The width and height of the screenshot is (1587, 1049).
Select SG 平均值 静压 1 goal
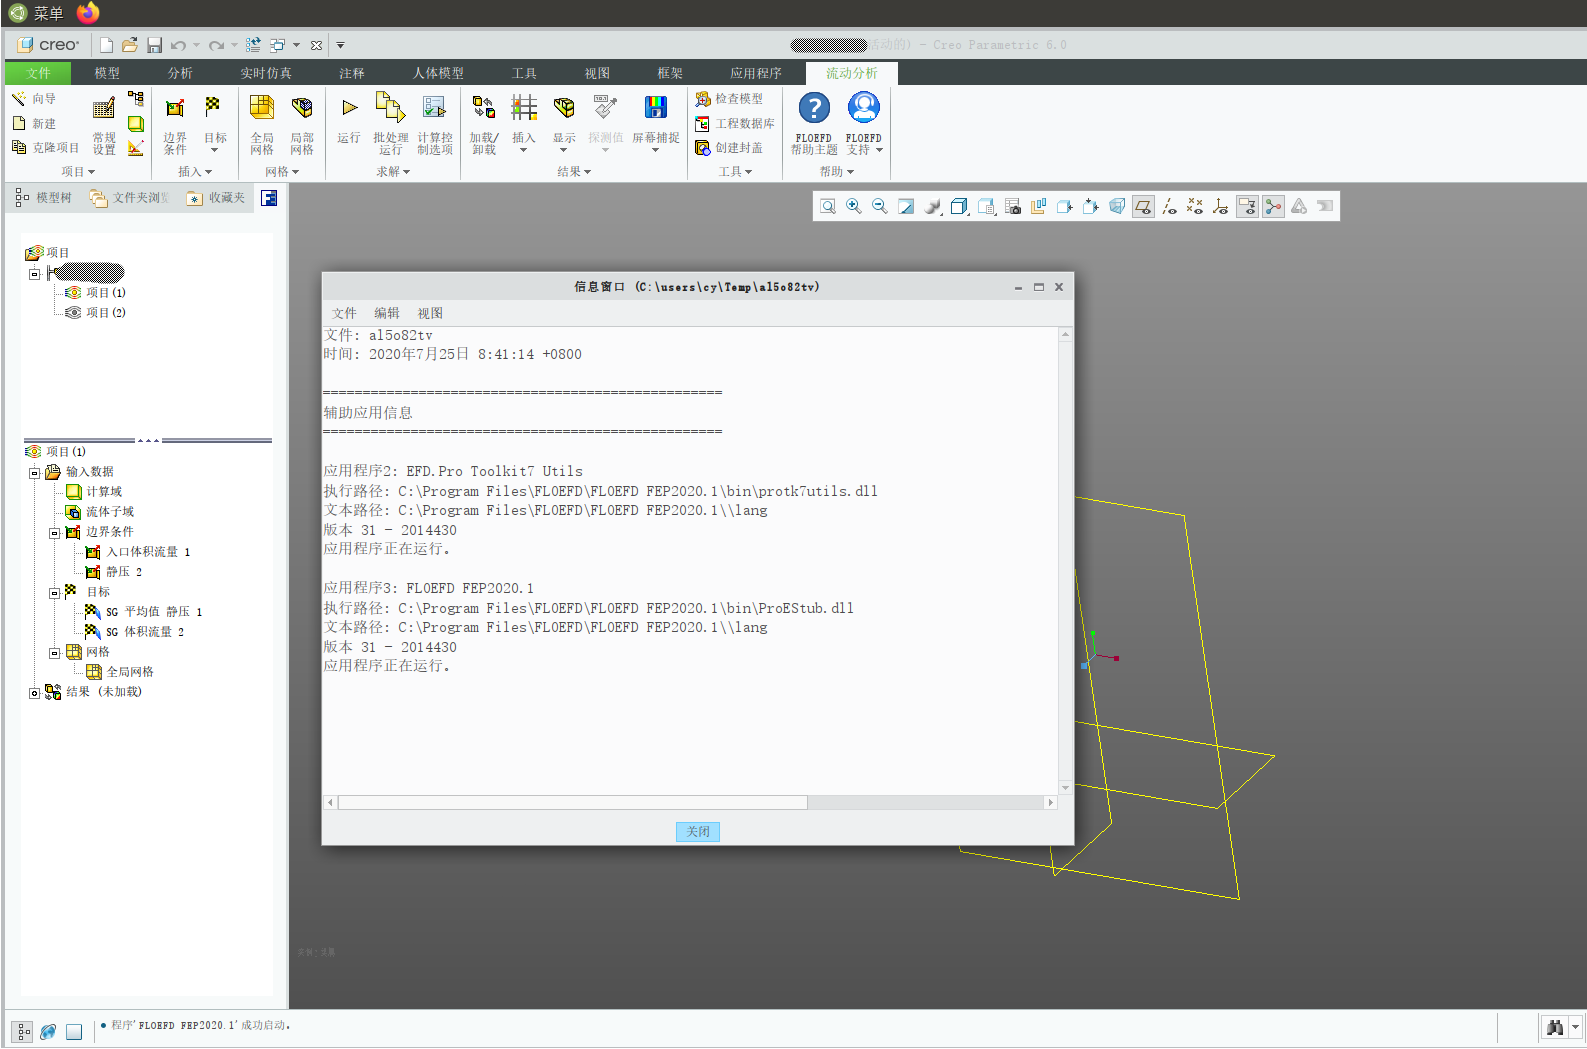144,612
